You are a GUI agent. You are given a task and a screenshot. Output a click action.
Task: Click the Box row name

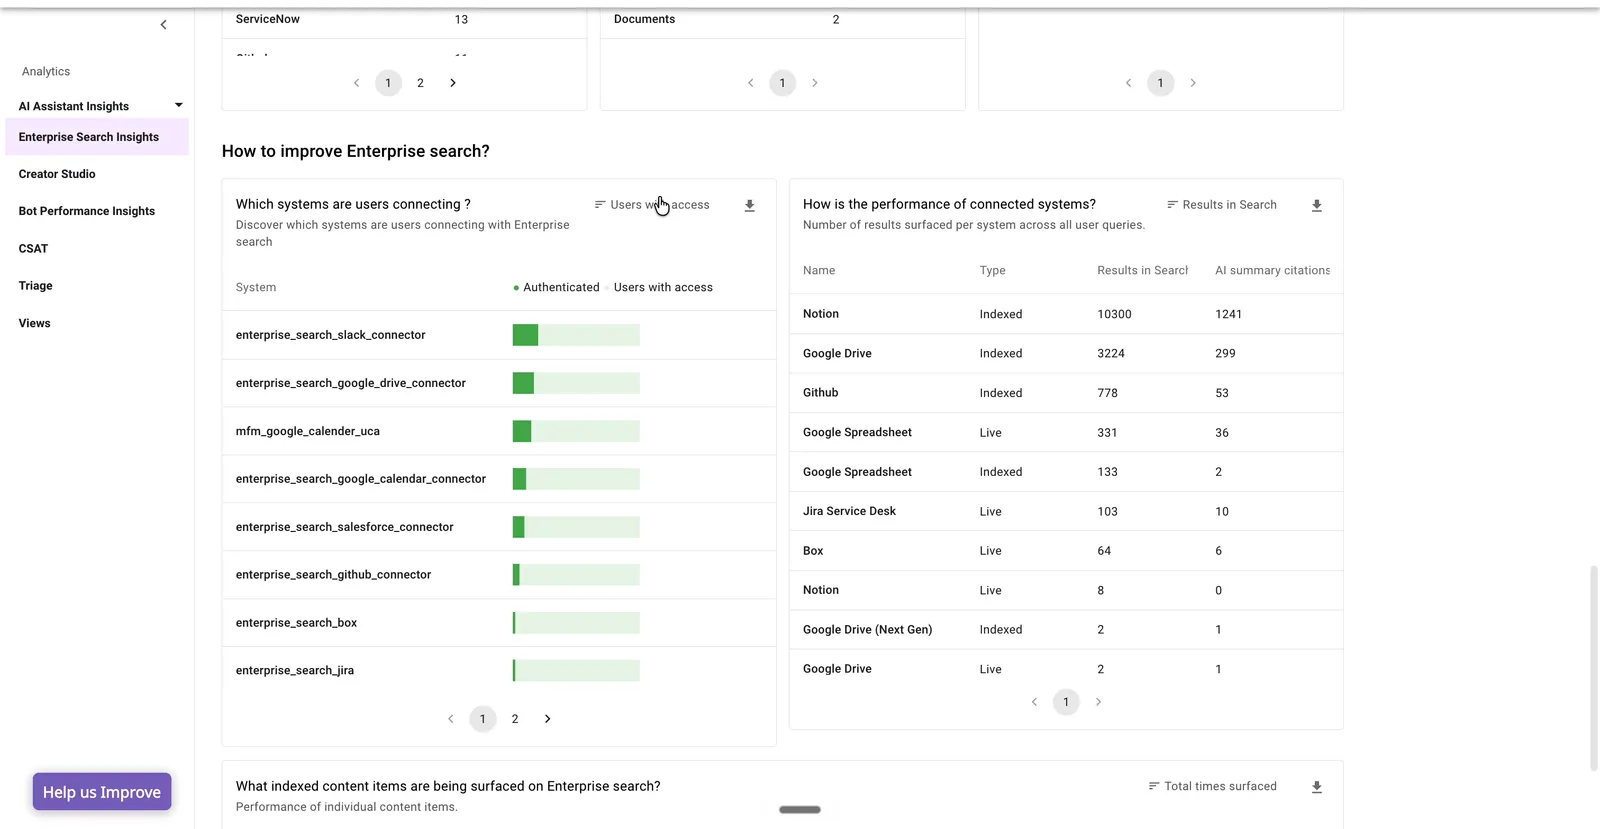coord(813,551)
